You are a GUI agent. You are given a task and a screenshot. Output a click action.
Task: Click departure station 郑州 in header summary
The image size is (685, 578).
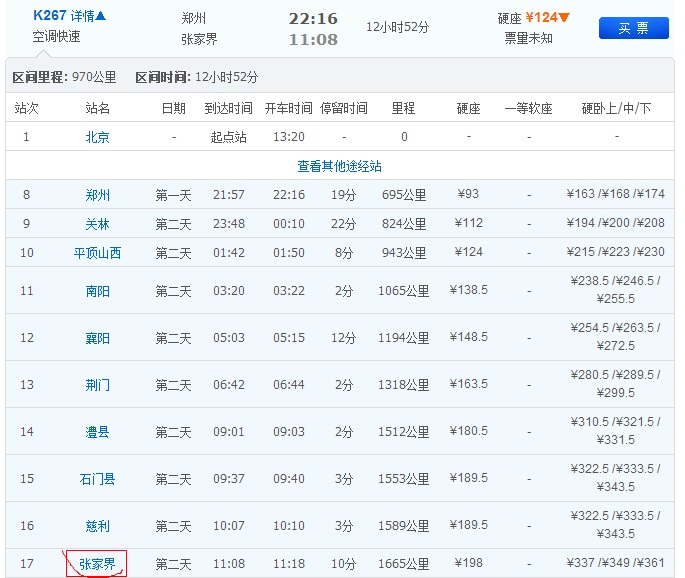[x=195, y=18]
